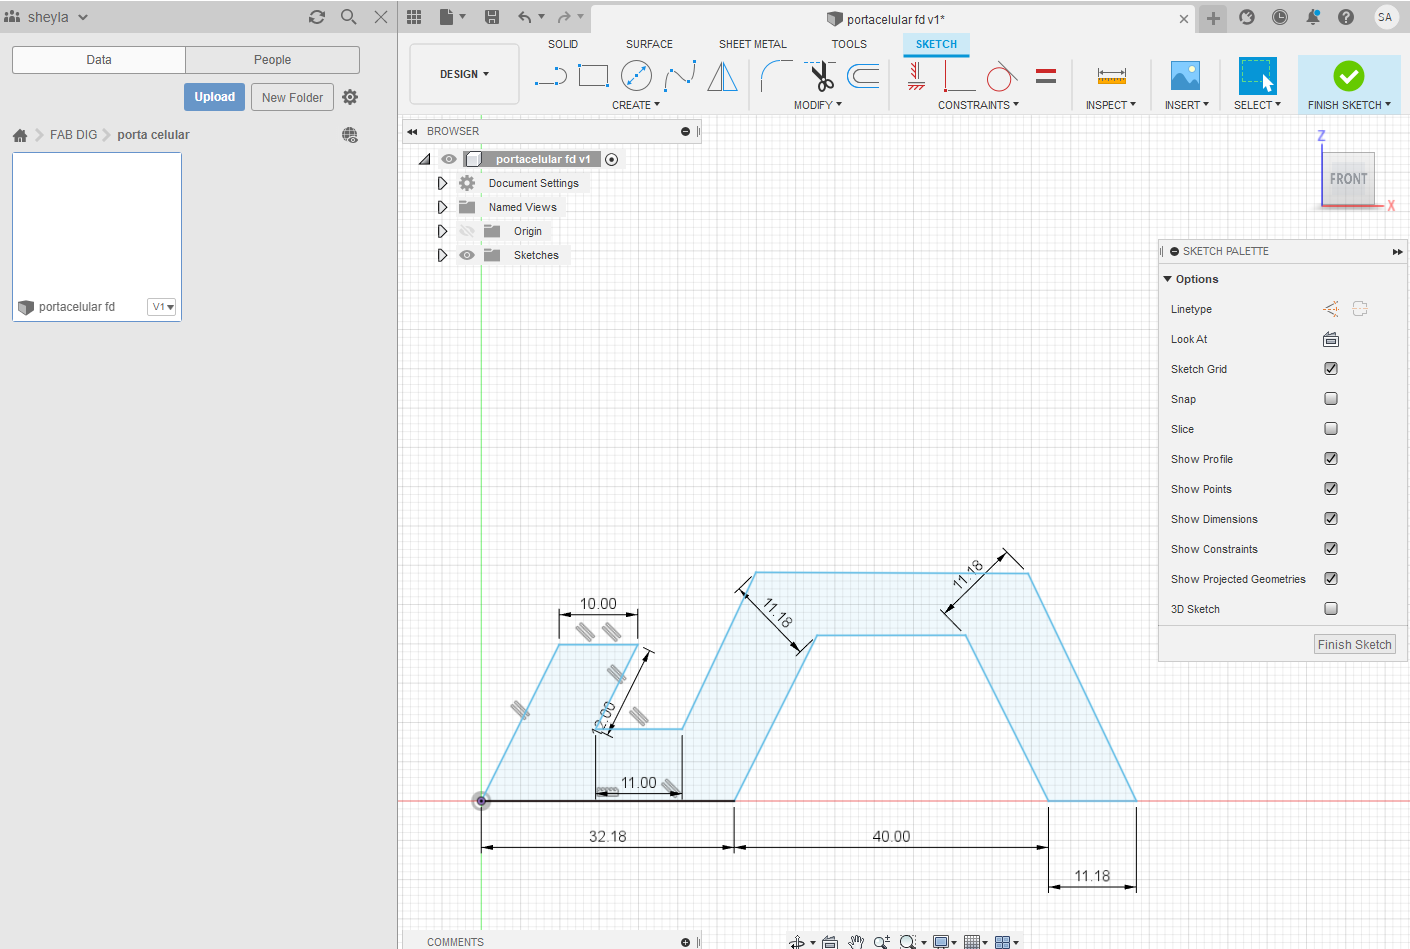This screenshot has width=1410, height=949.
Task: Activate the portacelular fd v1 component radio
Action: (611, 159)
